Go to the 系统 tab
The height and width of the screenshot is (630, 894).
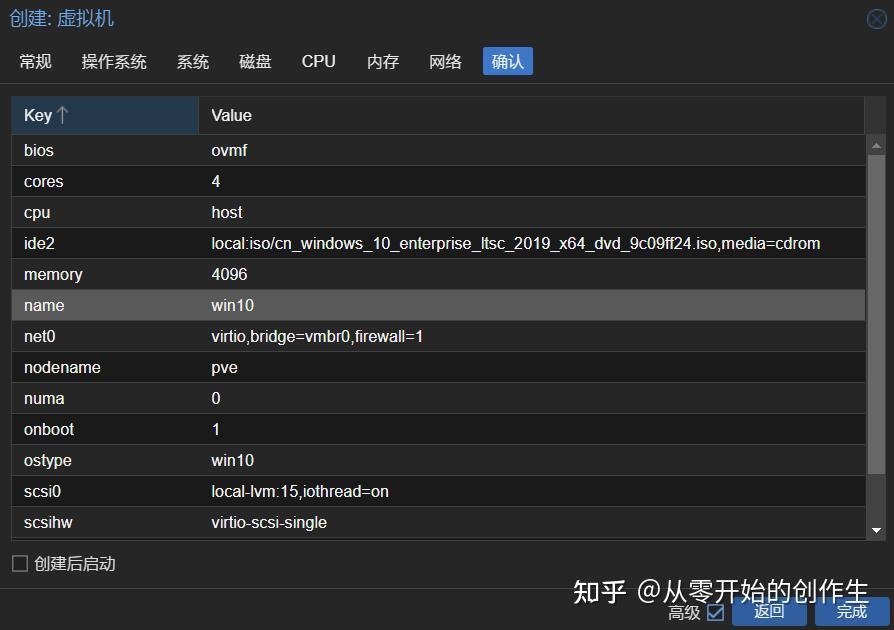(x=193, y=62)
